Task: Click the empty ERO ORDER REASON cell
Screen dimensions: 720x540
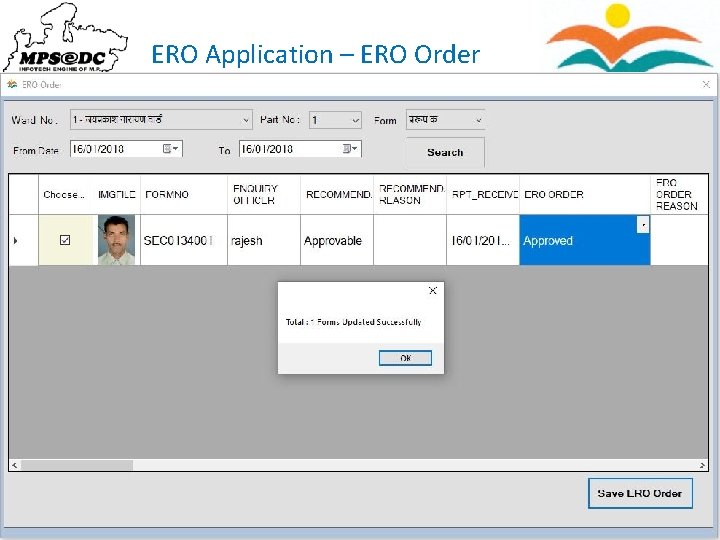Action: click(x=680, y=240)
